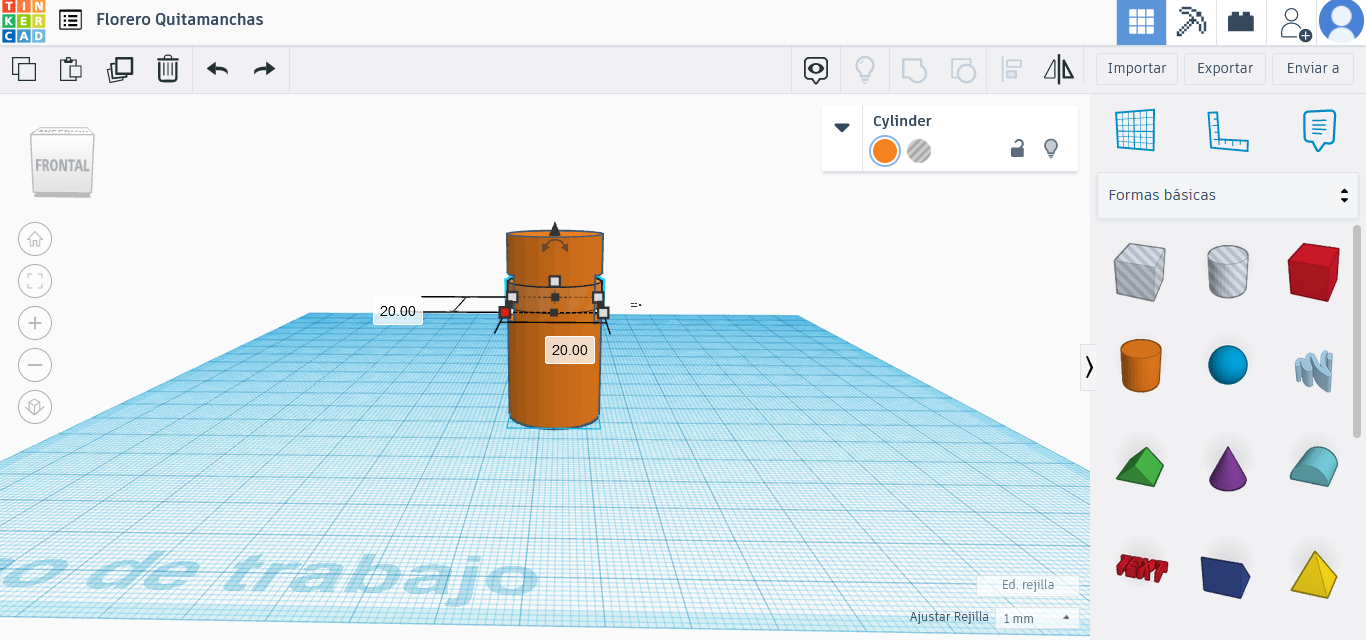1366x640 pixels.
Task: Pick the Box hole shape
Action: click(x=1140, y=271)
